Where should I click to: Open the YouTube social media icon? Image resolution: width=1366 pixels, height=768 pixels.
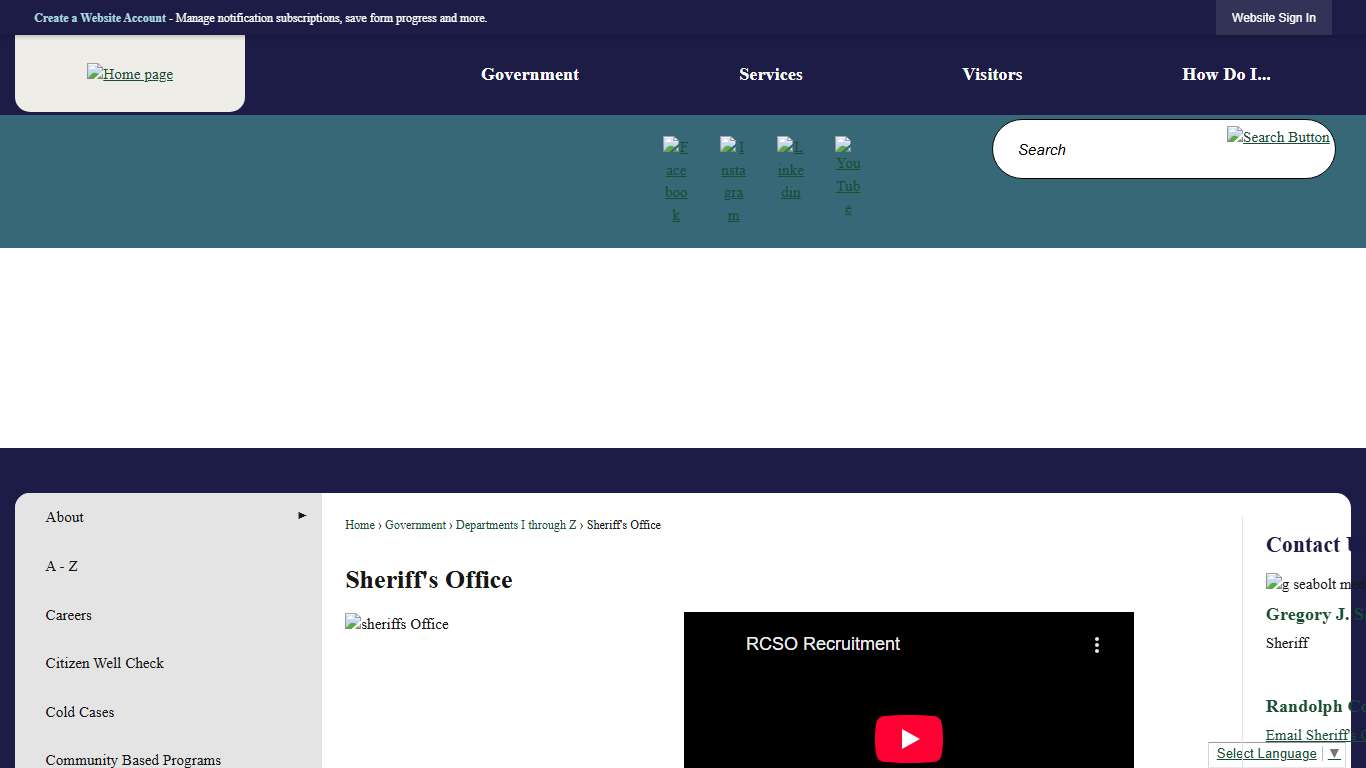pyautogui.click(x=848, y=175)
